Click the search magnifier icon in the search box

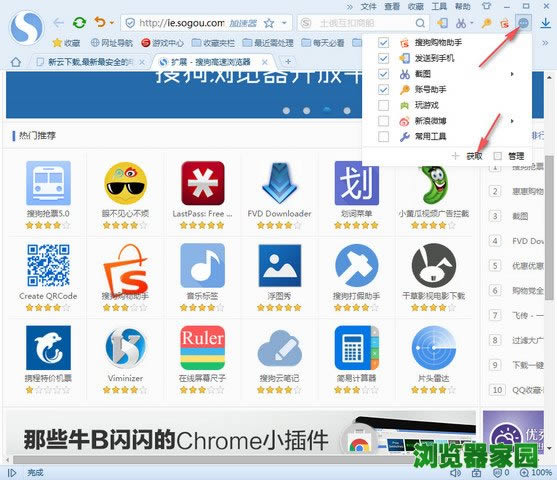click(x=420, y=23)
